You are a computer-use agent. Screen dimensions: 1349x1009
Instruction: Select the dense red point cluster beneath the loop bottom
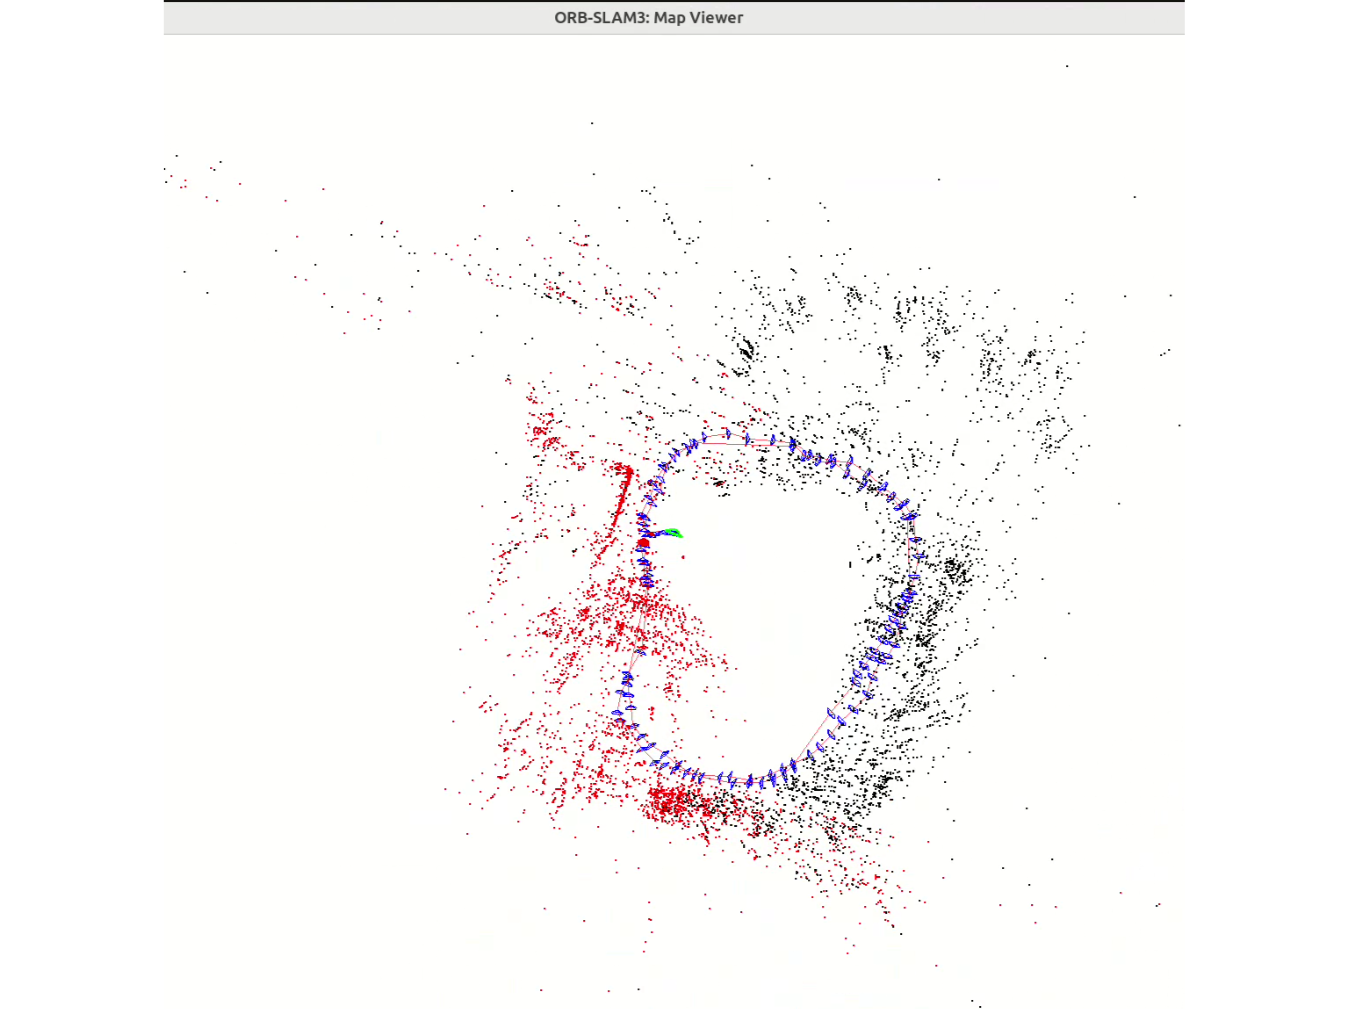[674, 800]
